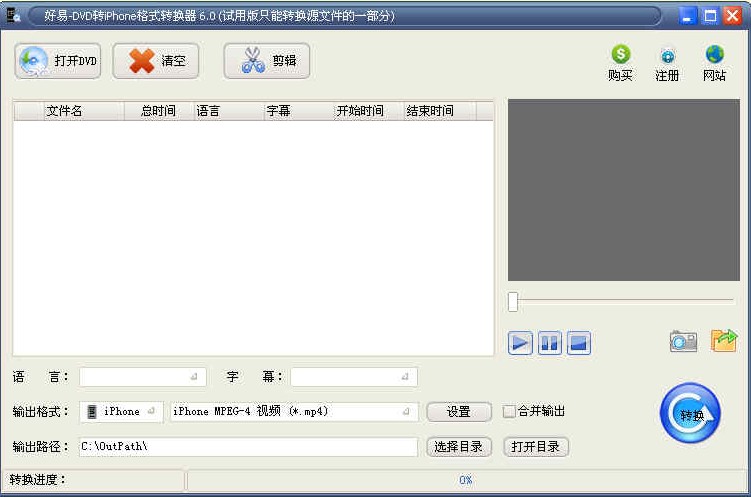Click the 语言 column header
Image resolution: width=751 pixels, height=497 pixels.
[x=229, y=111]
